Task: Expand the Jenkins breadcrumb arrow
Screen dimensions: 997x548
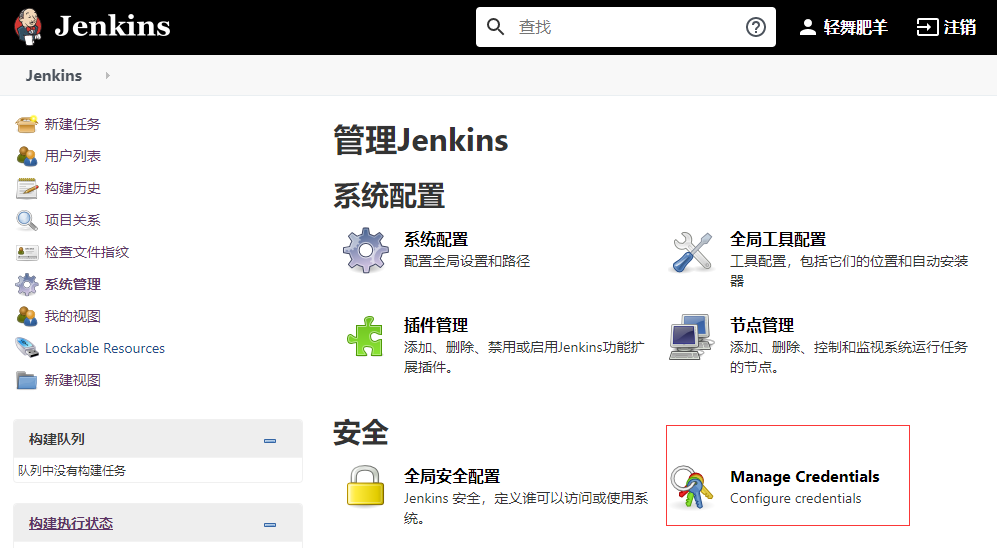Action: (107, 76)
